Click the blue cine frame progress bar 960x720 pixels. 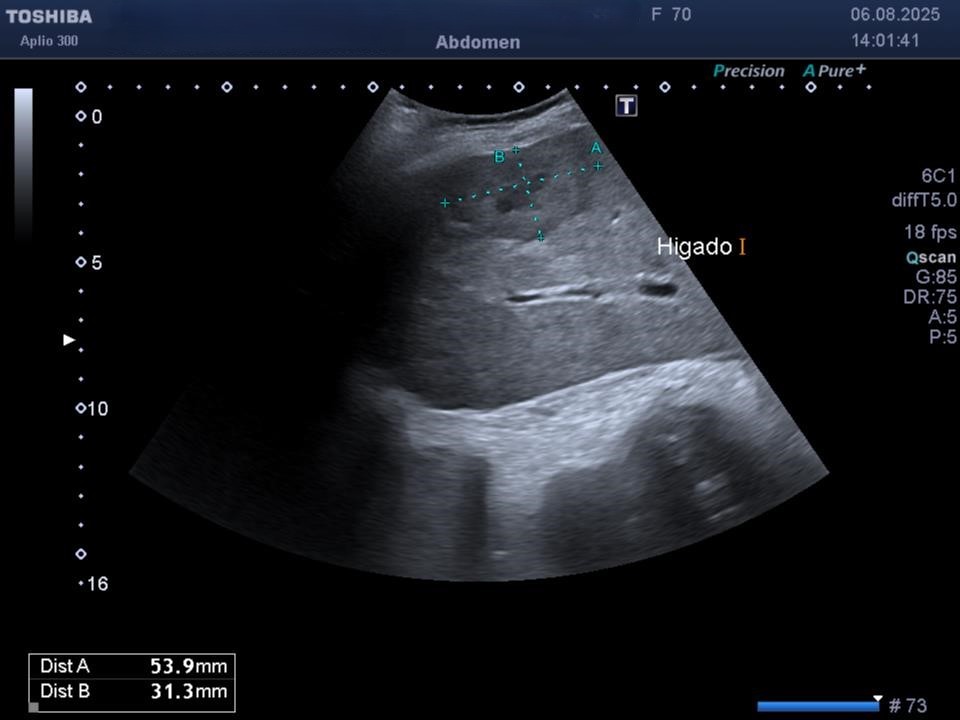click(x=817, y=706)
